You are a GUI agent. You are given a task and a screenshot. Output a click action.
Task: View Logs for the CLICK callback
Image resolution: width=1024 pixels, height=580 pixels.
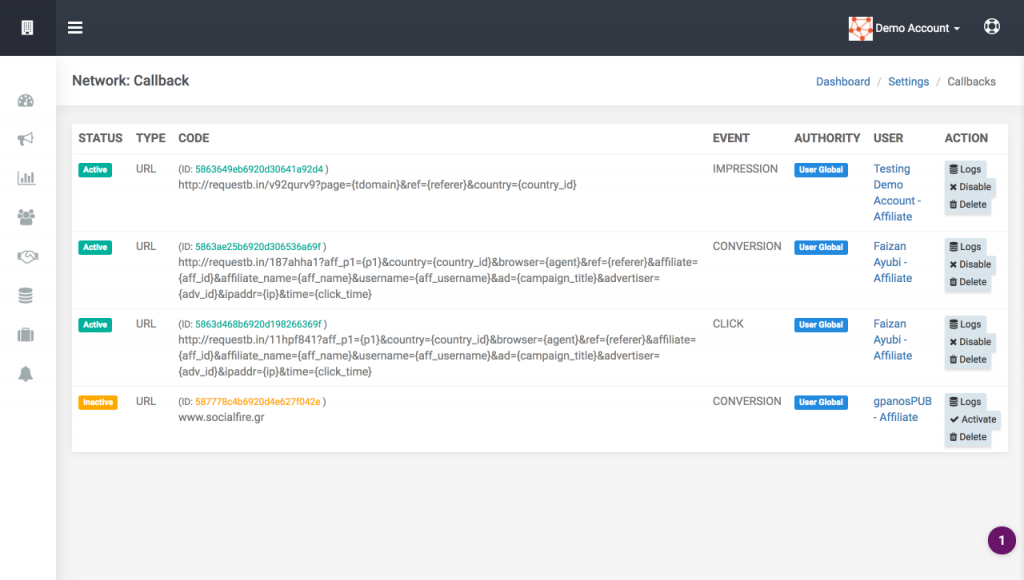(965, 324)
